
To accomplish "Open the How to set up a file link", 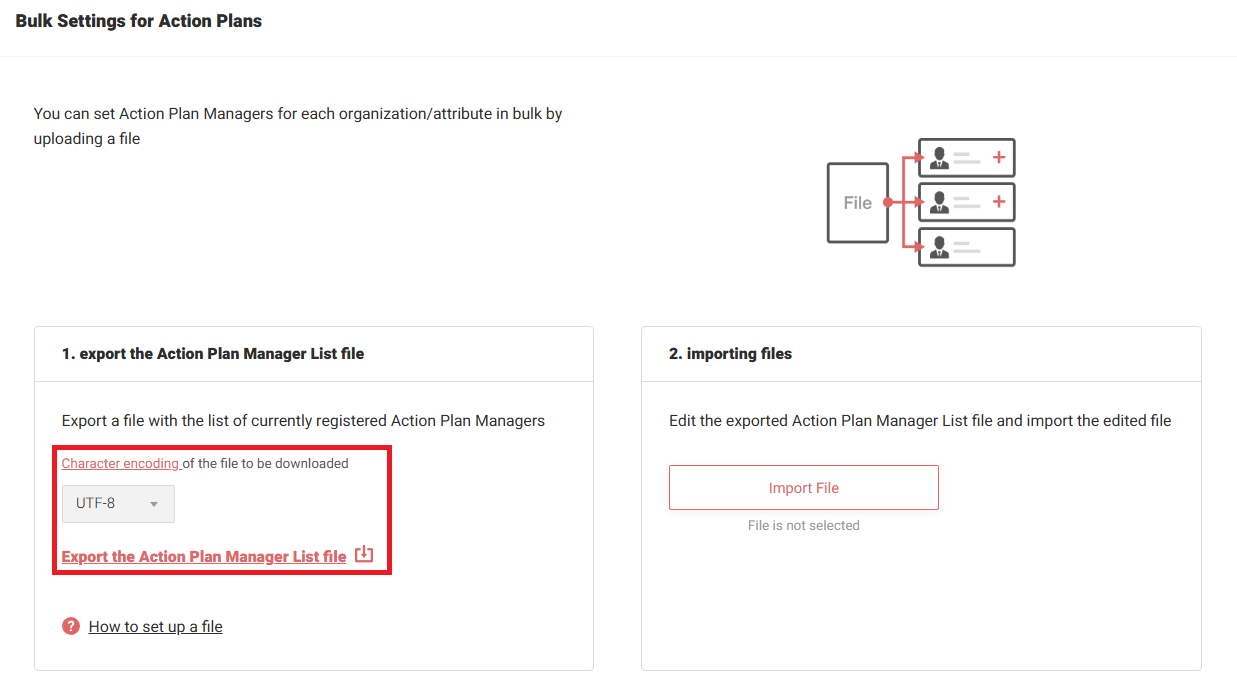I will click(x=155, y=627).
